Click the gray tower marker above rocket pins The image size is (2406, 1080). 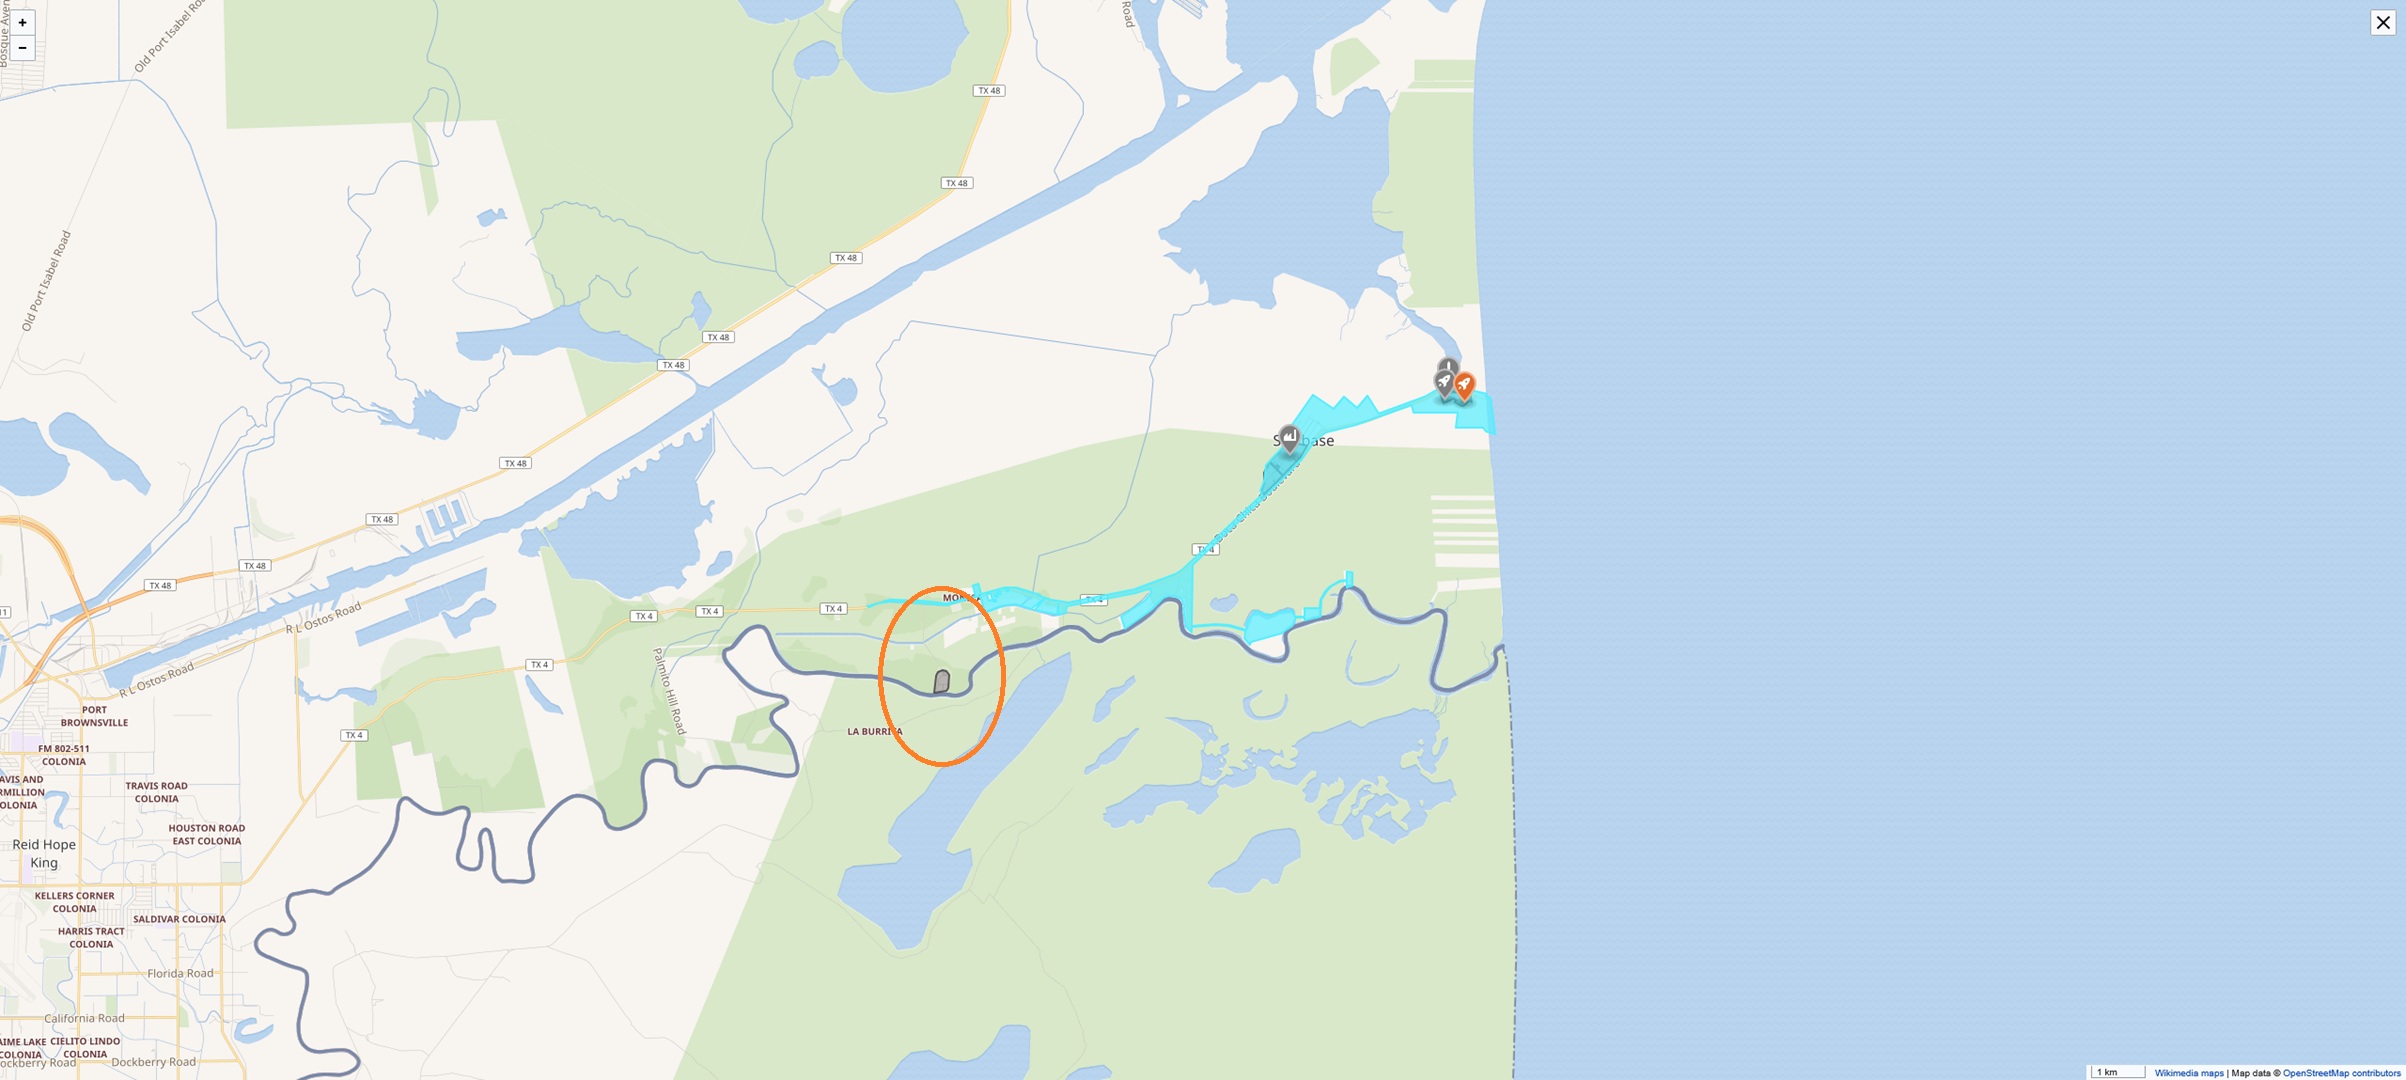tap(1448, 366)
